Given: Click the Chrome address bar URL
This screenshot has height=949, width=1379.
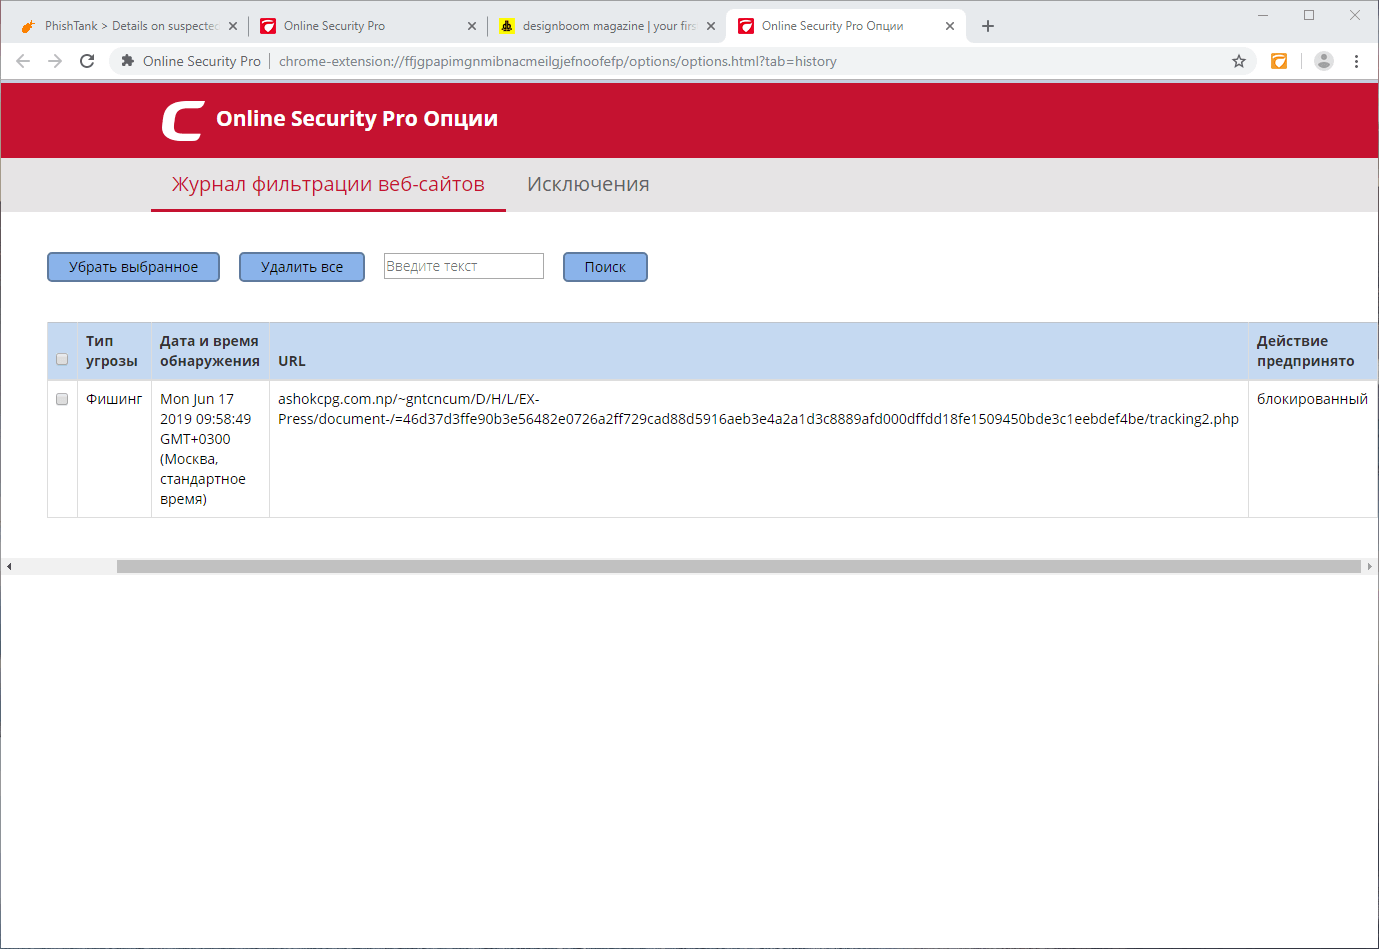Looking at the screenshot, I should (558, 61).
